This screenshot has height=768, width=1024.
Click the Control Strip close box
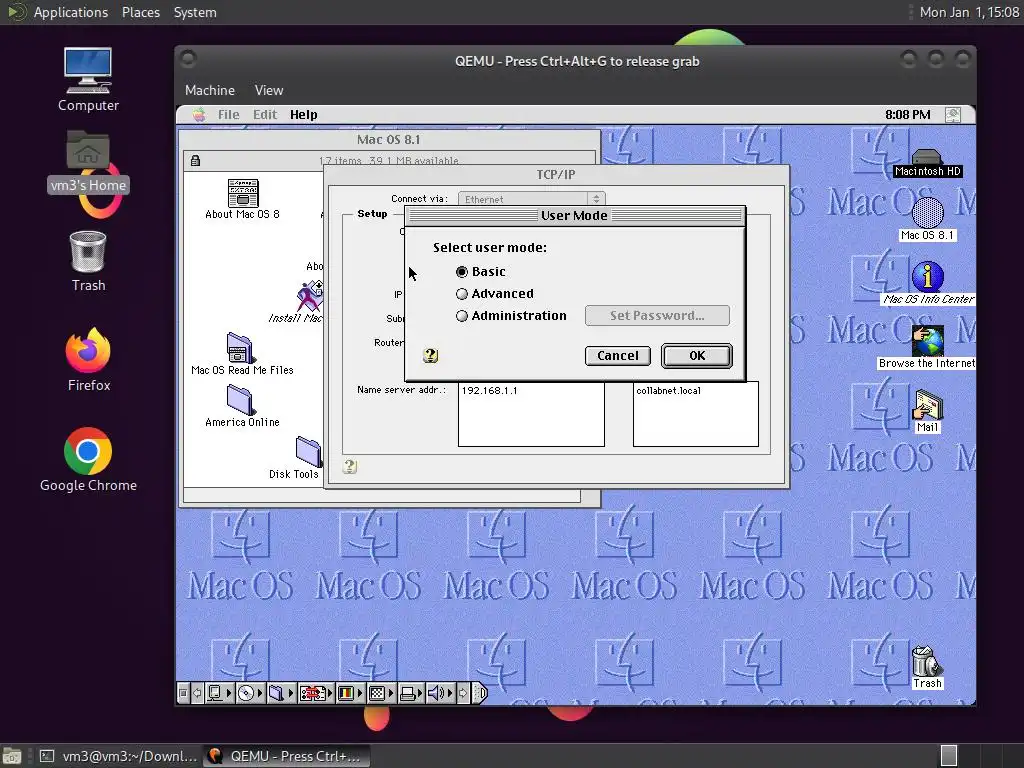(184, 693)
